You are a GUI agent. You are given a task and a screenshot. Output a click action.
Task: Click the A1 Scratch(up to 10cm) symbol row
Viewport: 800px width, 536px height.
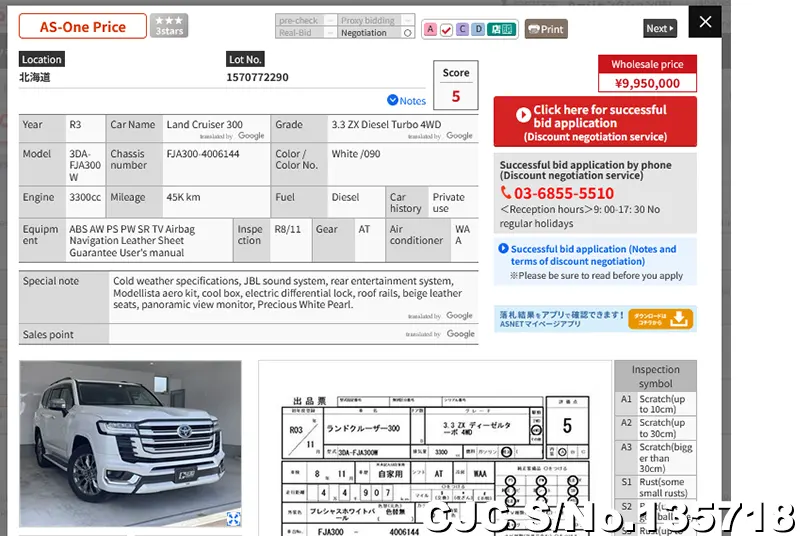(x=656, y=404)
